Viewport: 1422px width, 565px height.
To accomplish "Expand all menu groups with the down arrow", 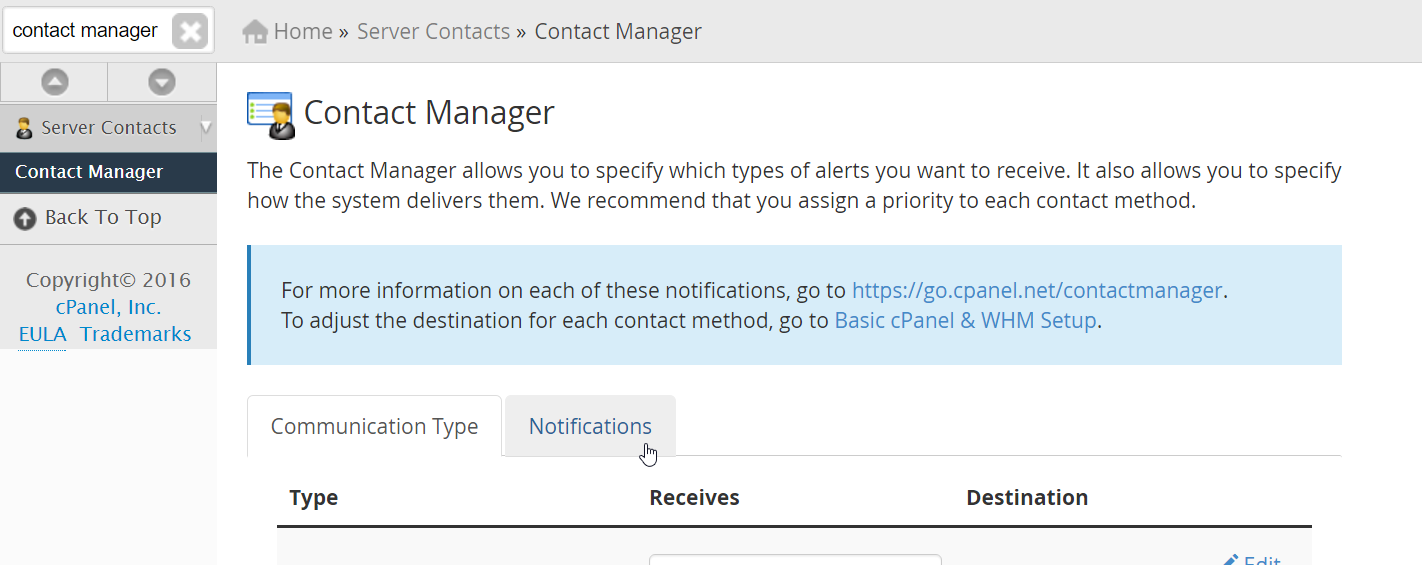I will coord(162,83).
